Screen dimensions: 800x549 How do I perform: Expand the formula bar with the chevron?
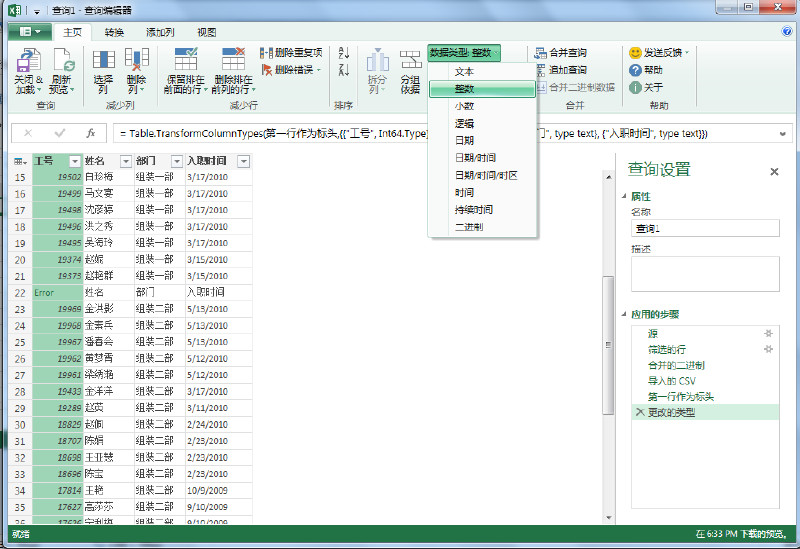coord(782,134)
